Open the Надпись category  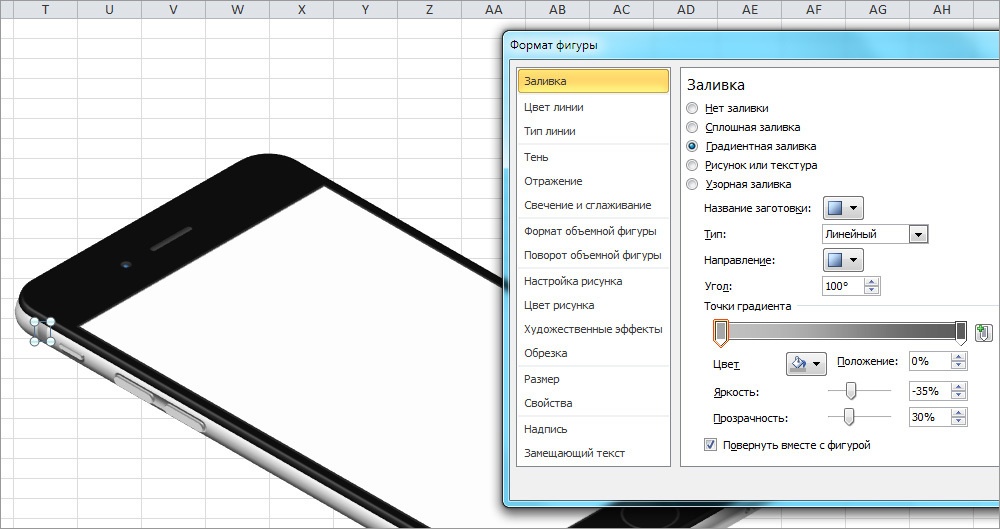(x=545, y=429)
